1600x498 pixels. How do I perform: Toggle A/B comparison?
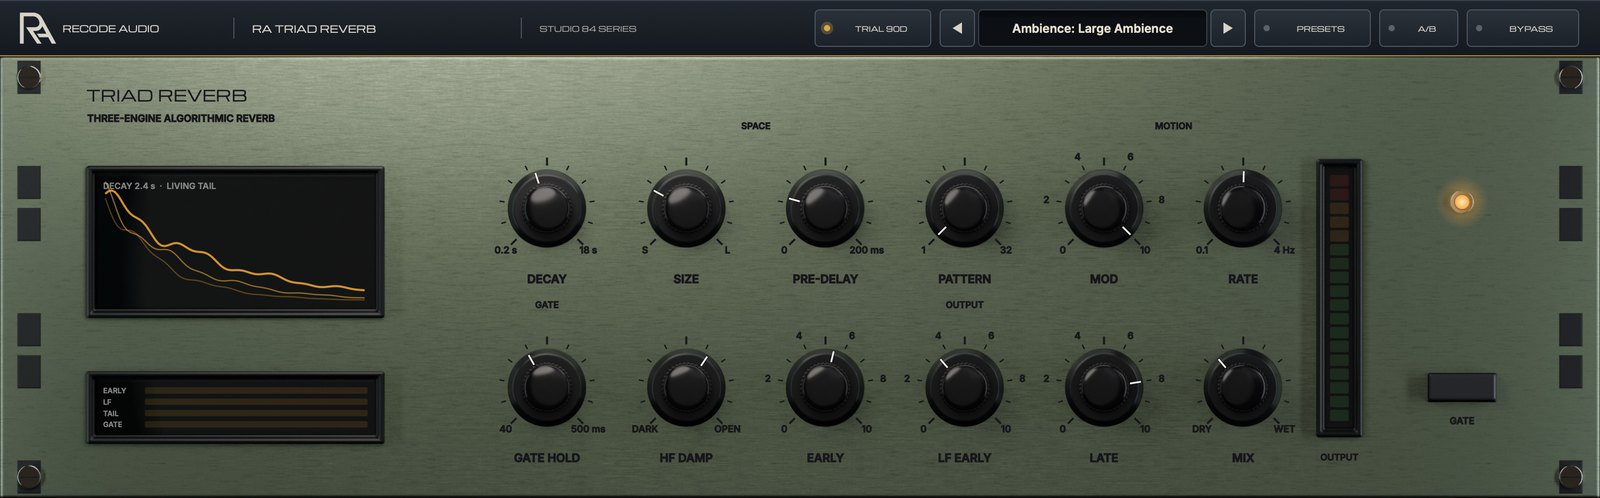click(x=1418, y=28)
